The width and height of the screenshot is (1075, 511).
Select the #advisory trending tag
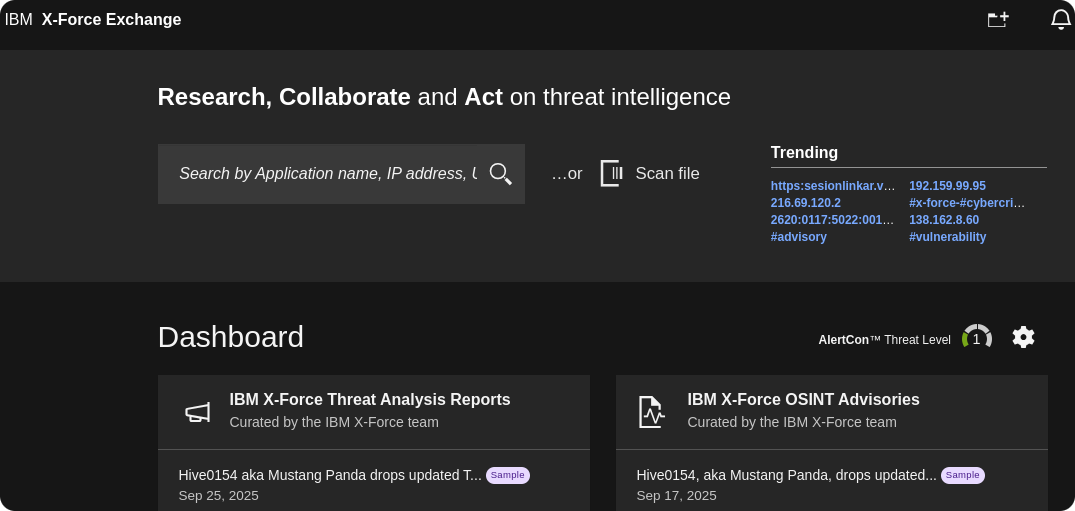[798, 237]
